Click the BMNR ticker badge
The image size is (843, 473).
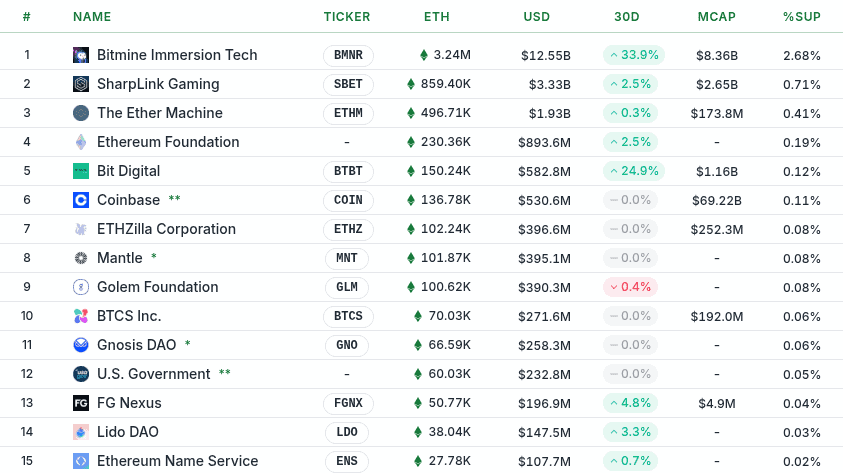tap(347, 55)
